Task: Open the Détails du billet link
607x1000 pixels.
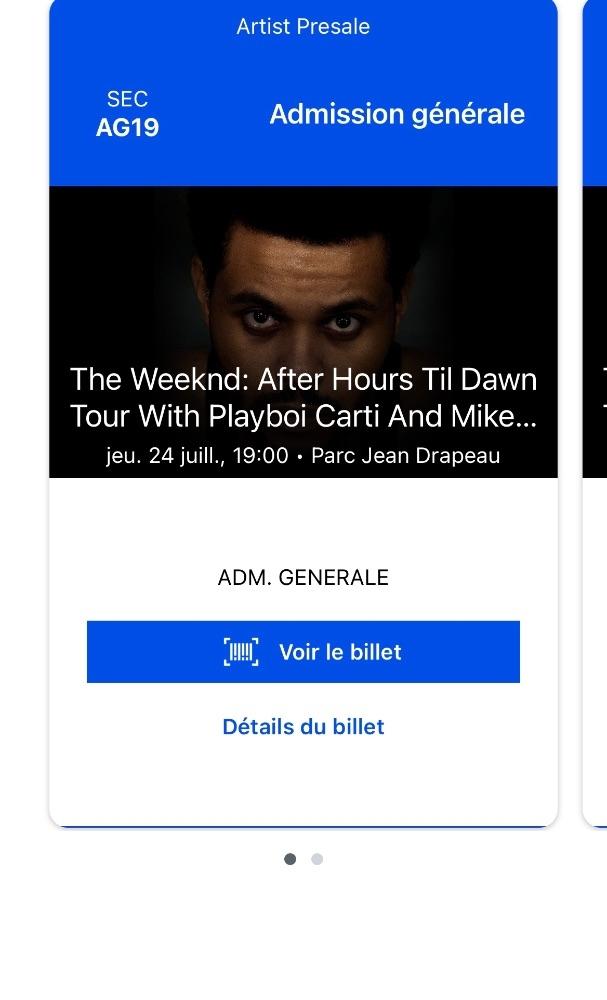Action: click(303, 727)
